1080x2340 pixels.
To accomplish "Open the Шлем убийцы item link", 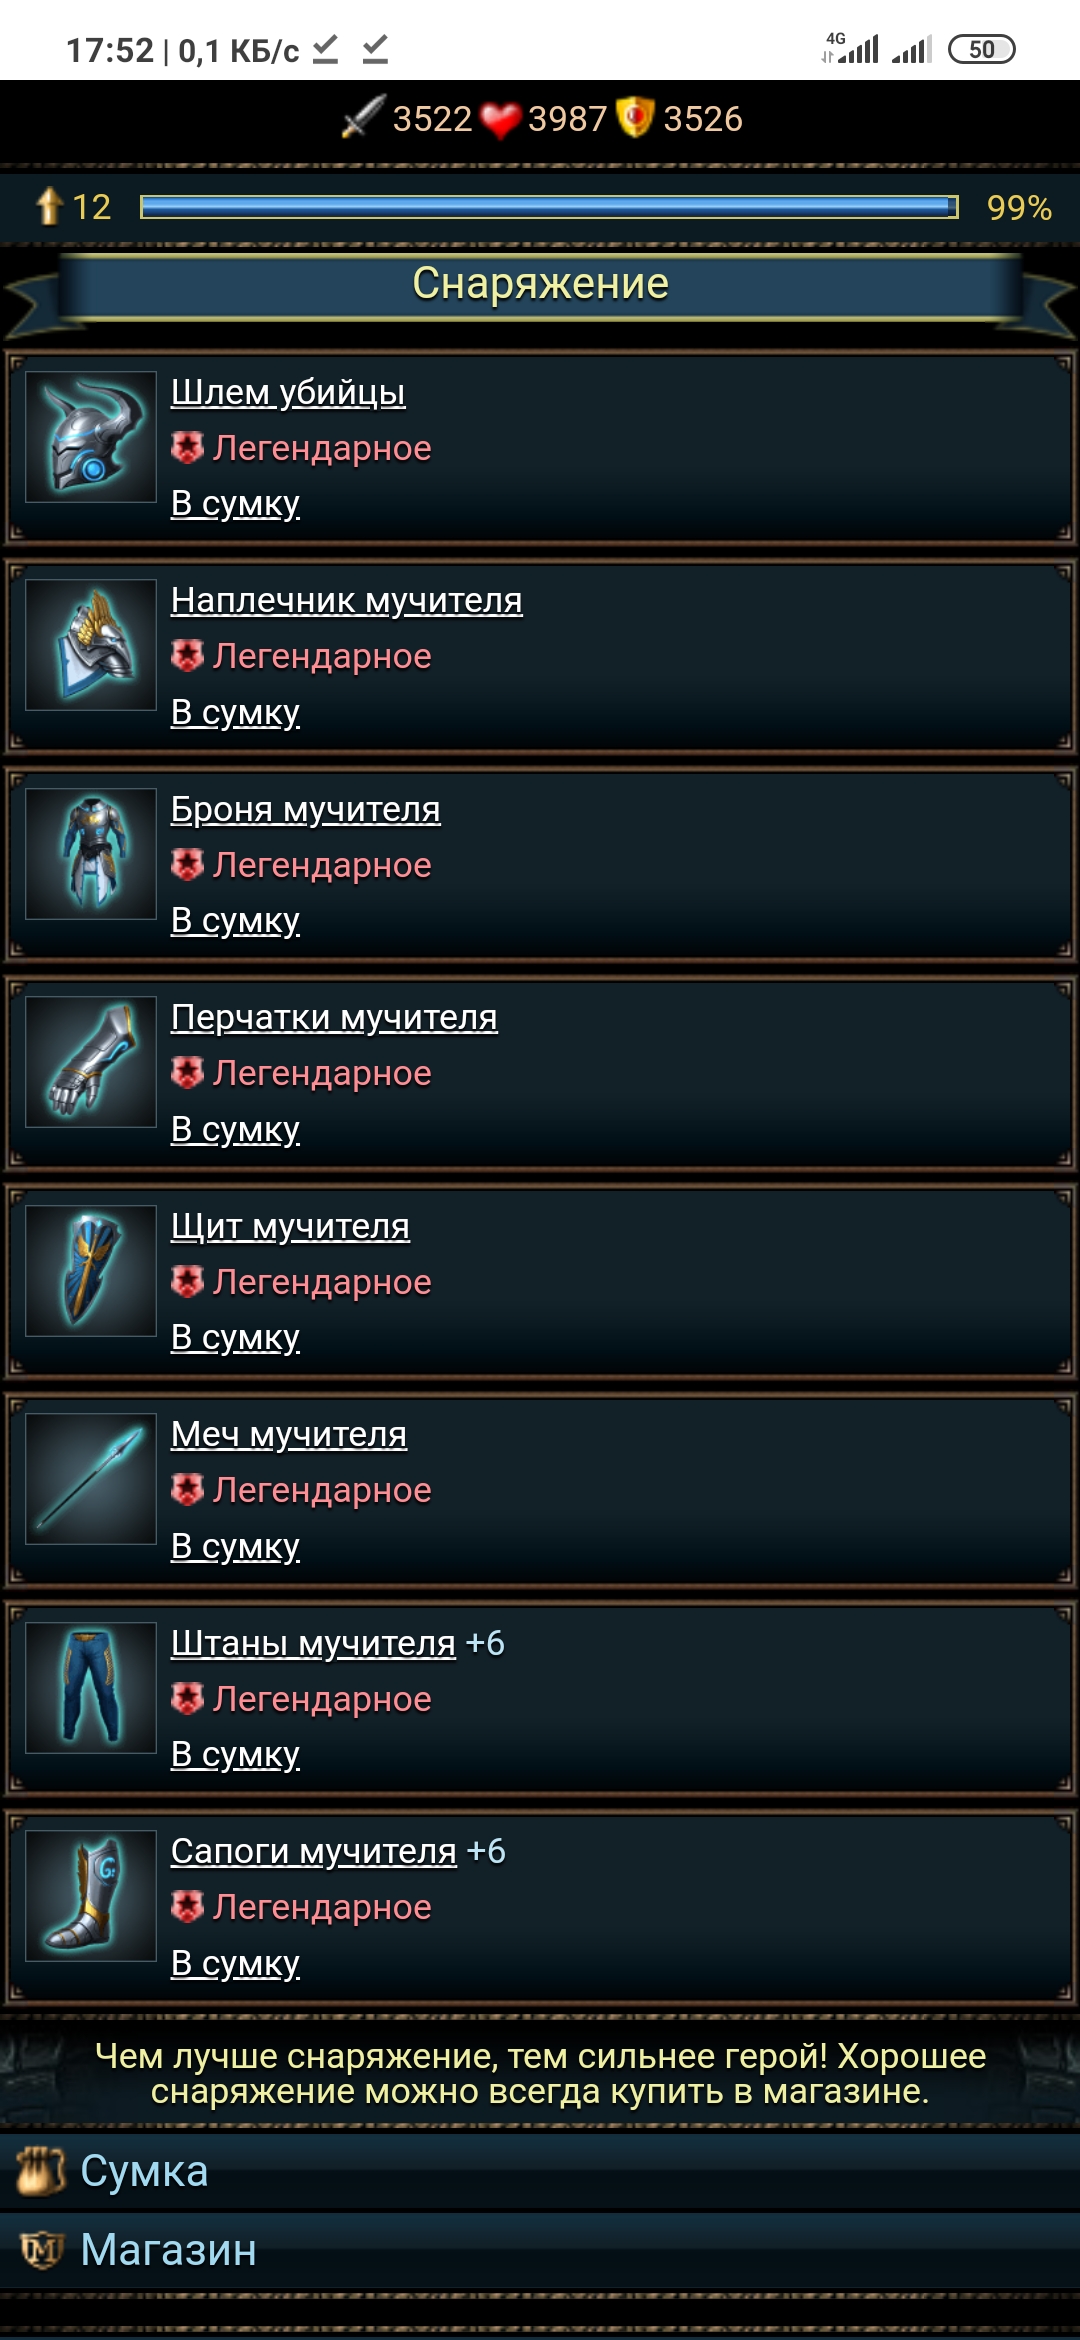I will point(288,392).
